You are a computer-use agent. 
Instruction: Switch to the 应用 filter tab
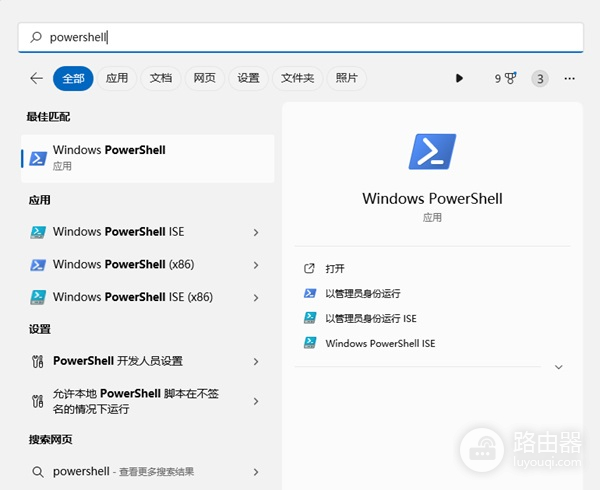click(117, 78)
